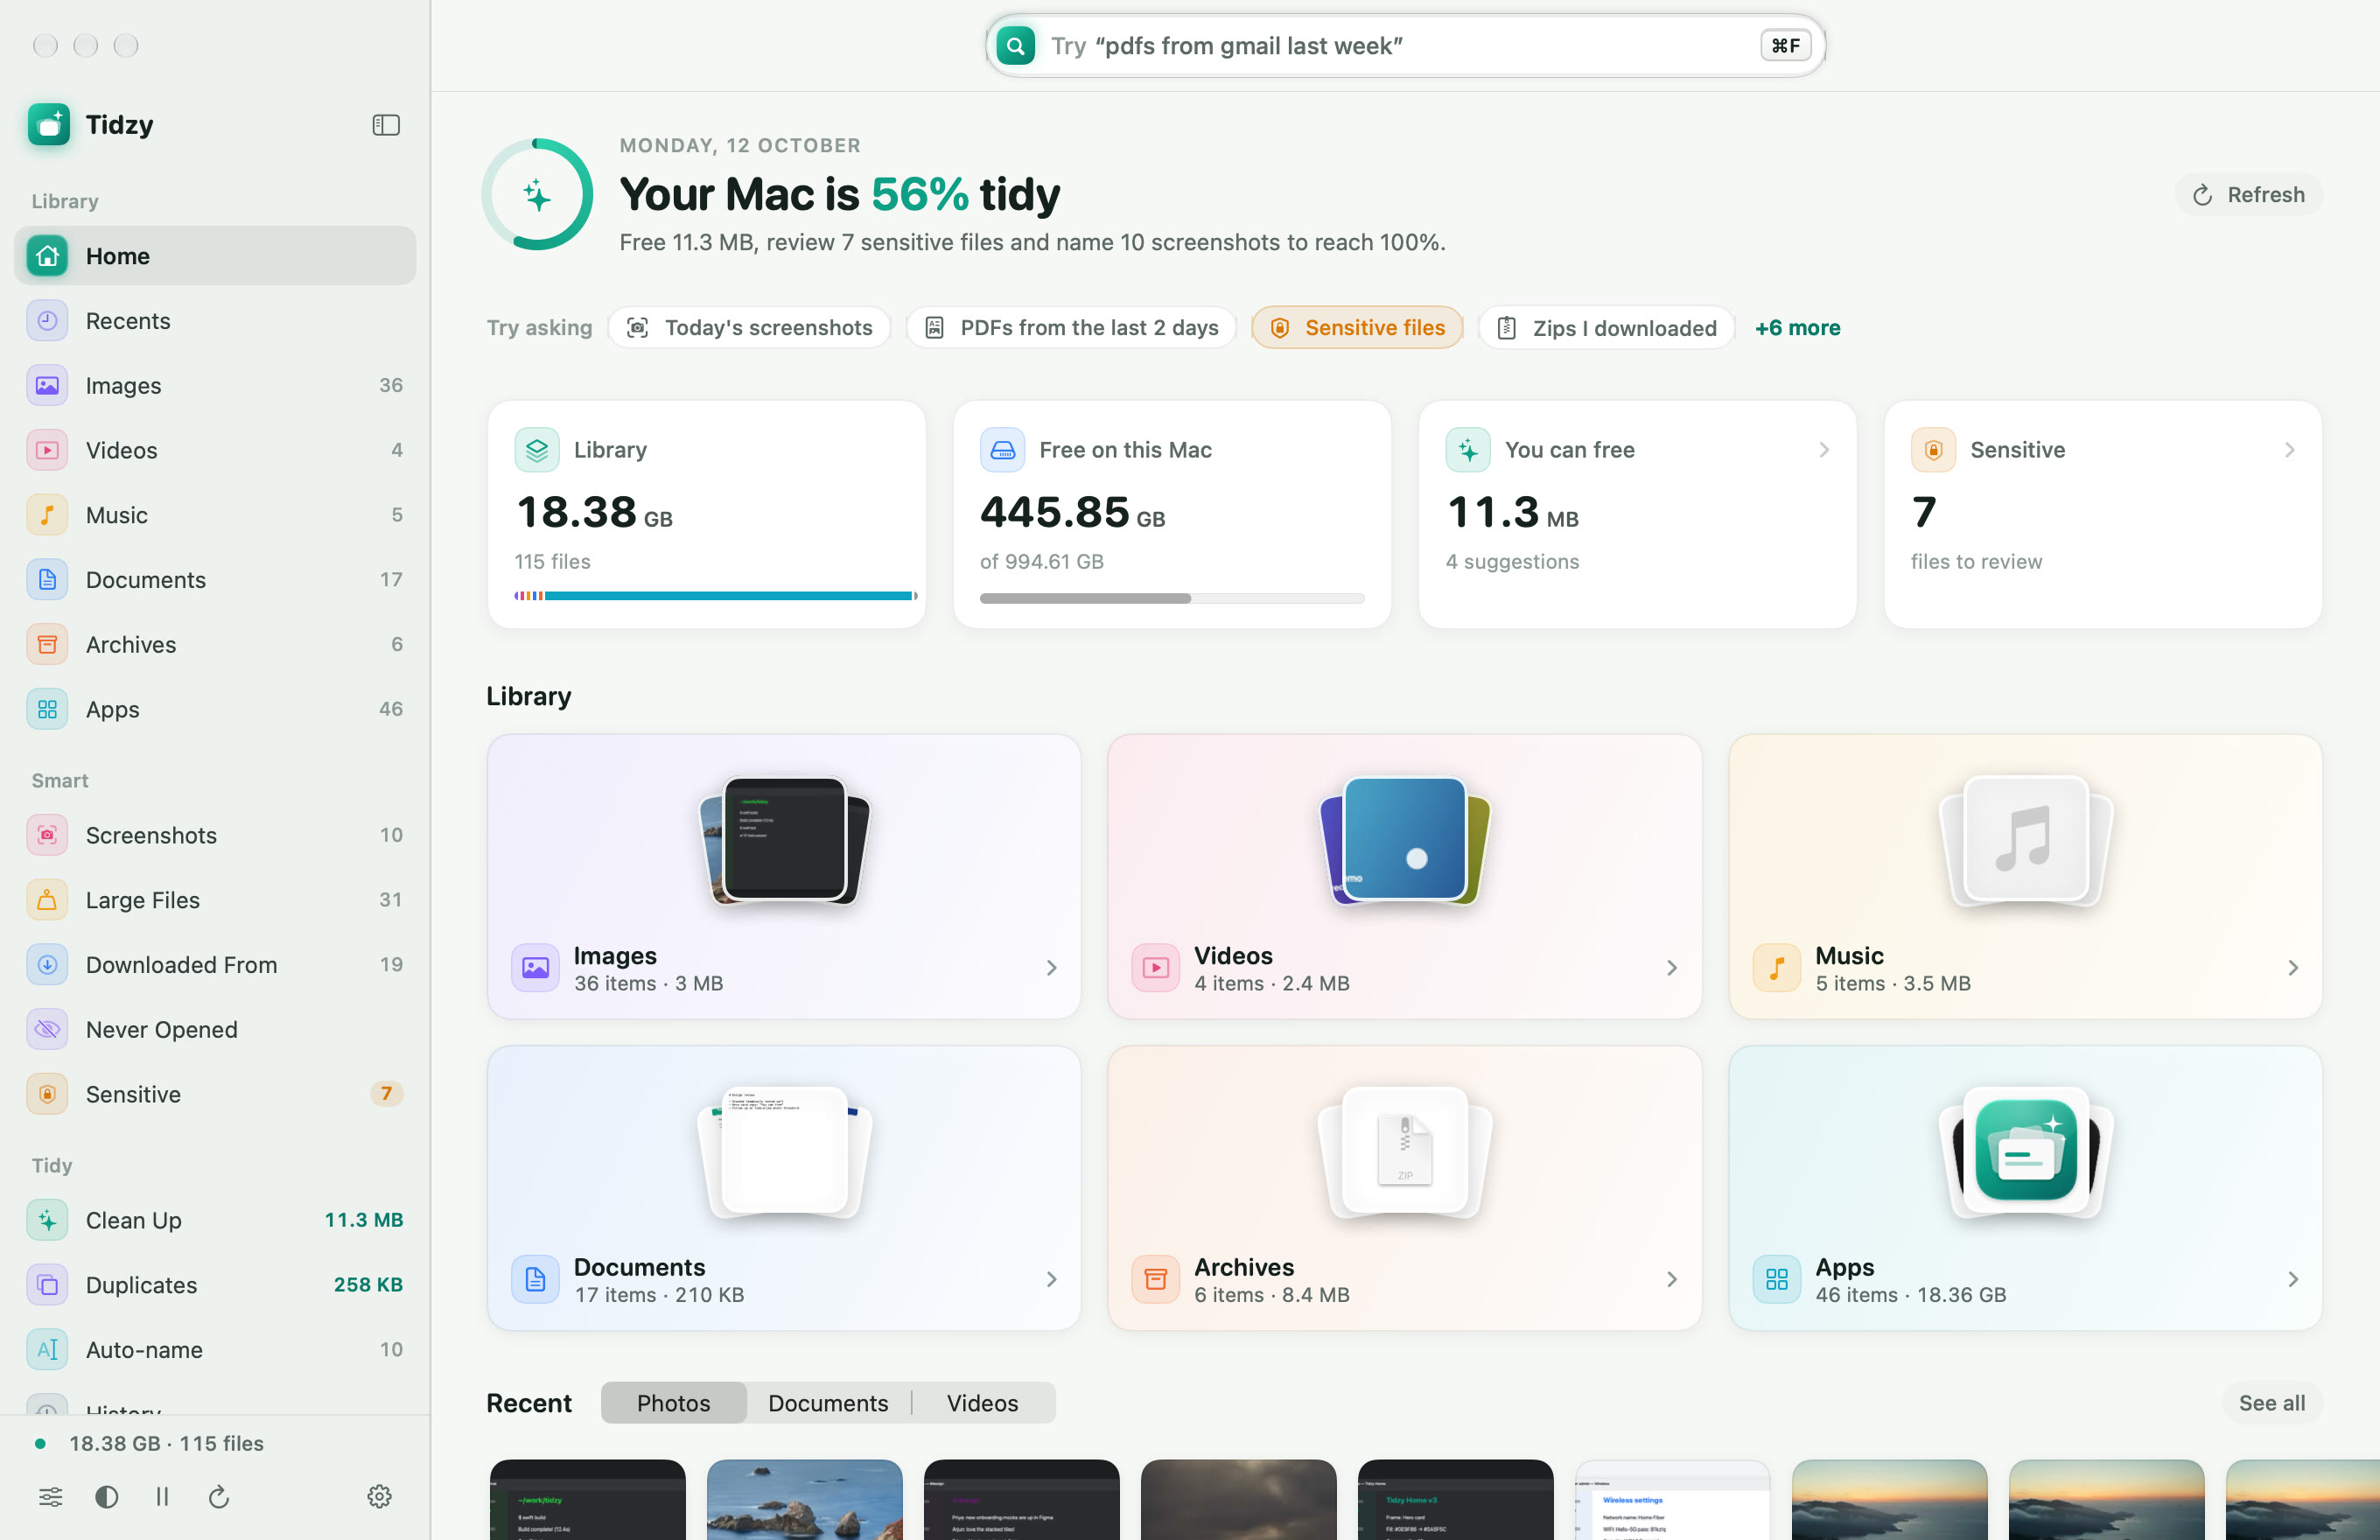The width and height of the screenshot is (2380, 1540).
Task: Click the Free on this Mac progress bar
Action: (1172, 598)
